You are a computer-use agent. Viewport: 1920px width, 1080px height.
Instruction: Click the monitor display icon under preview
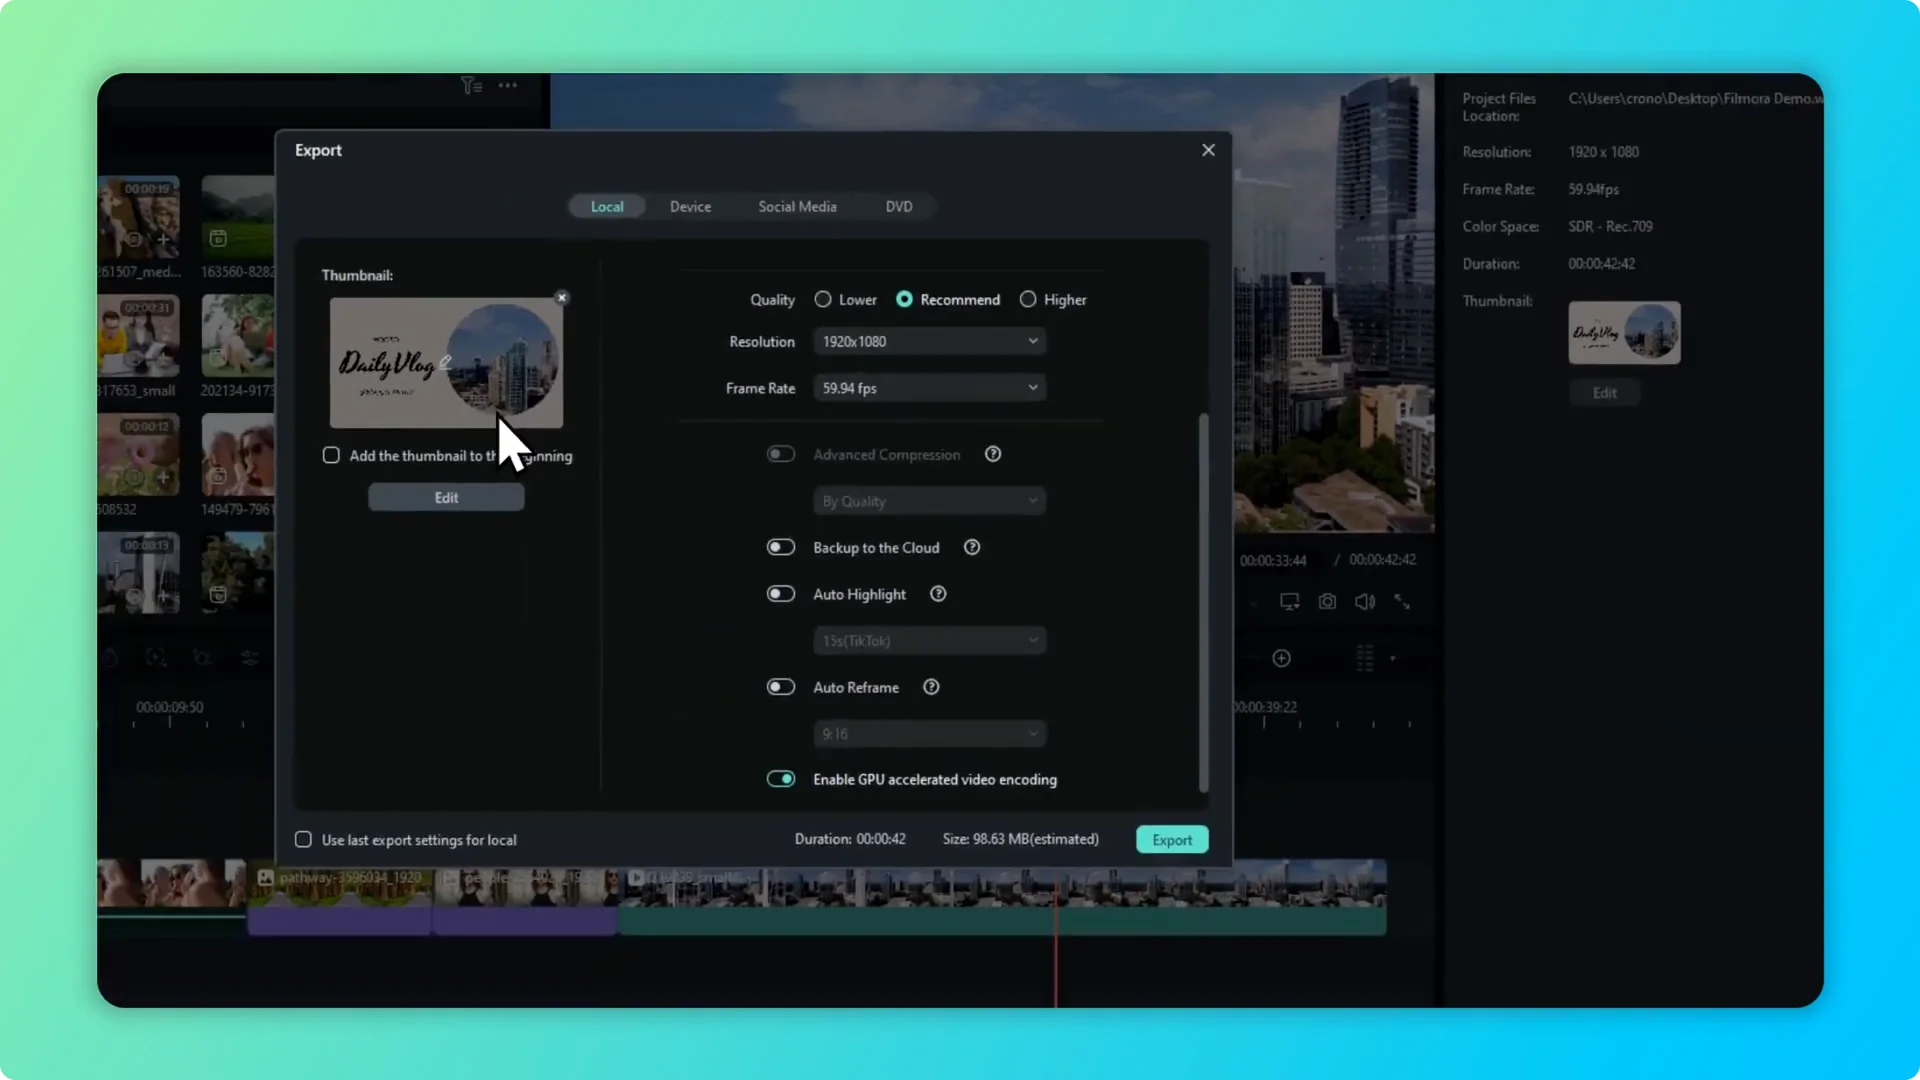click(x=1290, y=601)
